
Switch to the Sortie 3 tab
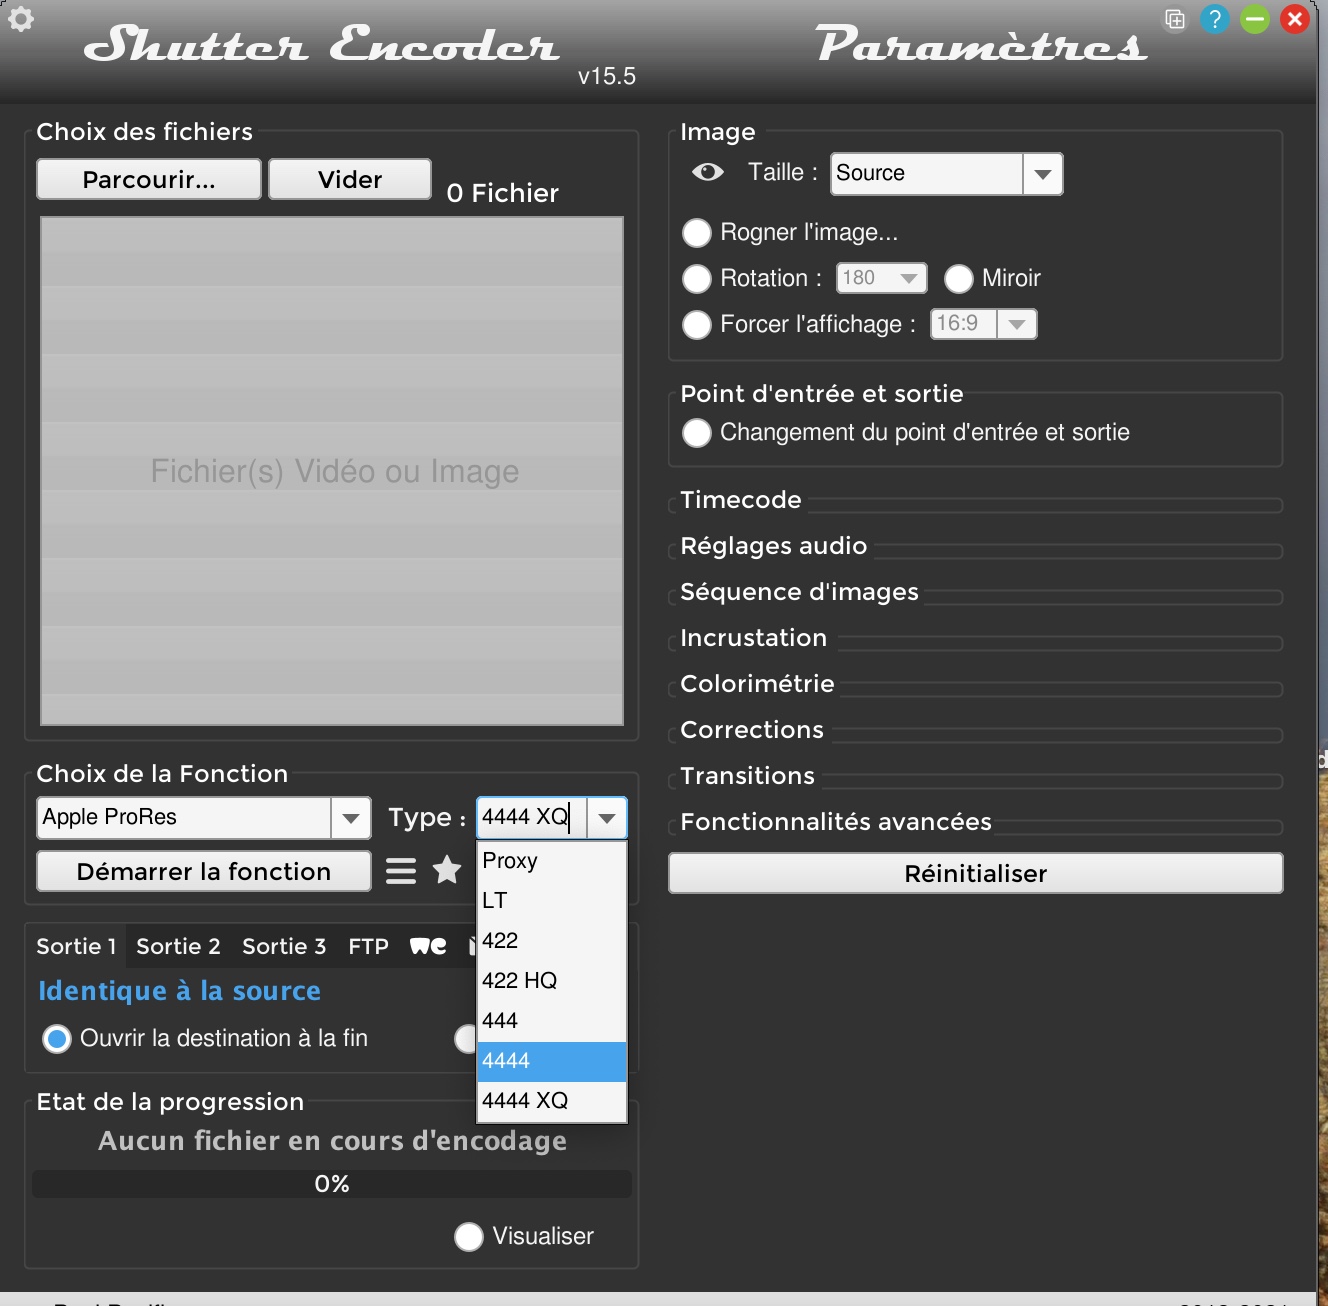(x=284, y=947)
